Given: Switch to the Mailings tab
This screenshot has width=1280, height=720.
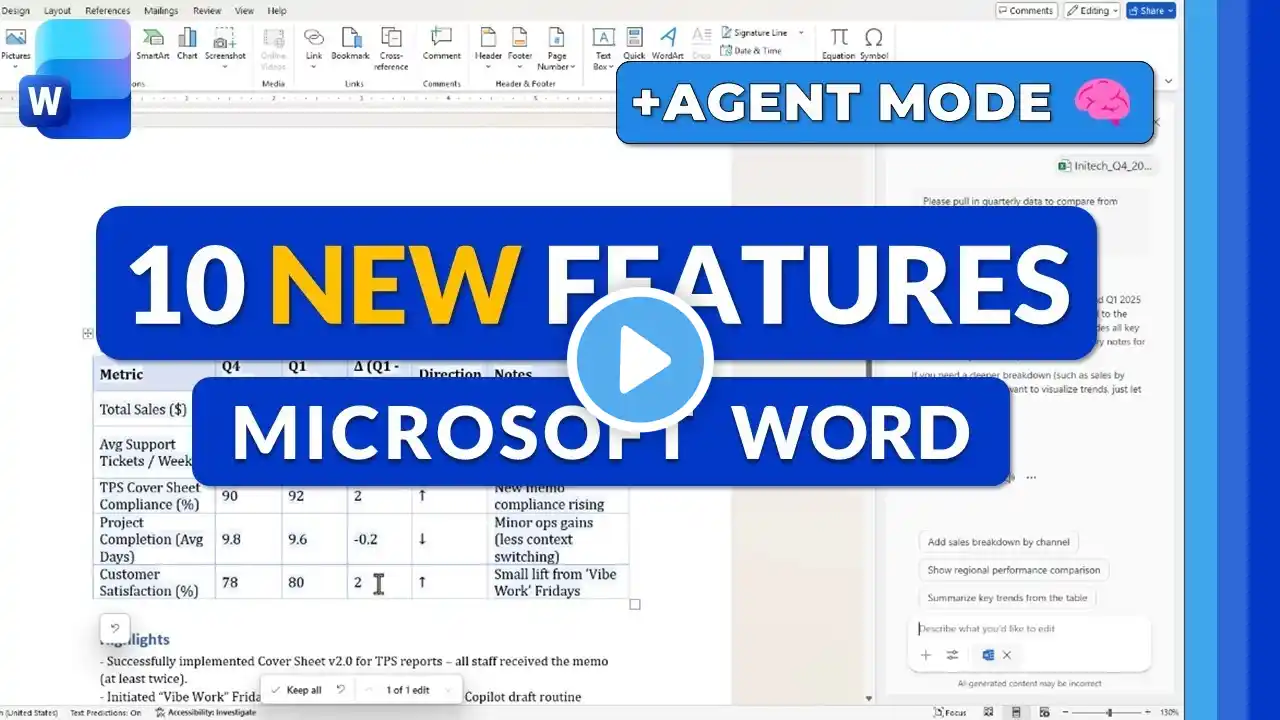Looking at the screenshot, I should point(161,11).
